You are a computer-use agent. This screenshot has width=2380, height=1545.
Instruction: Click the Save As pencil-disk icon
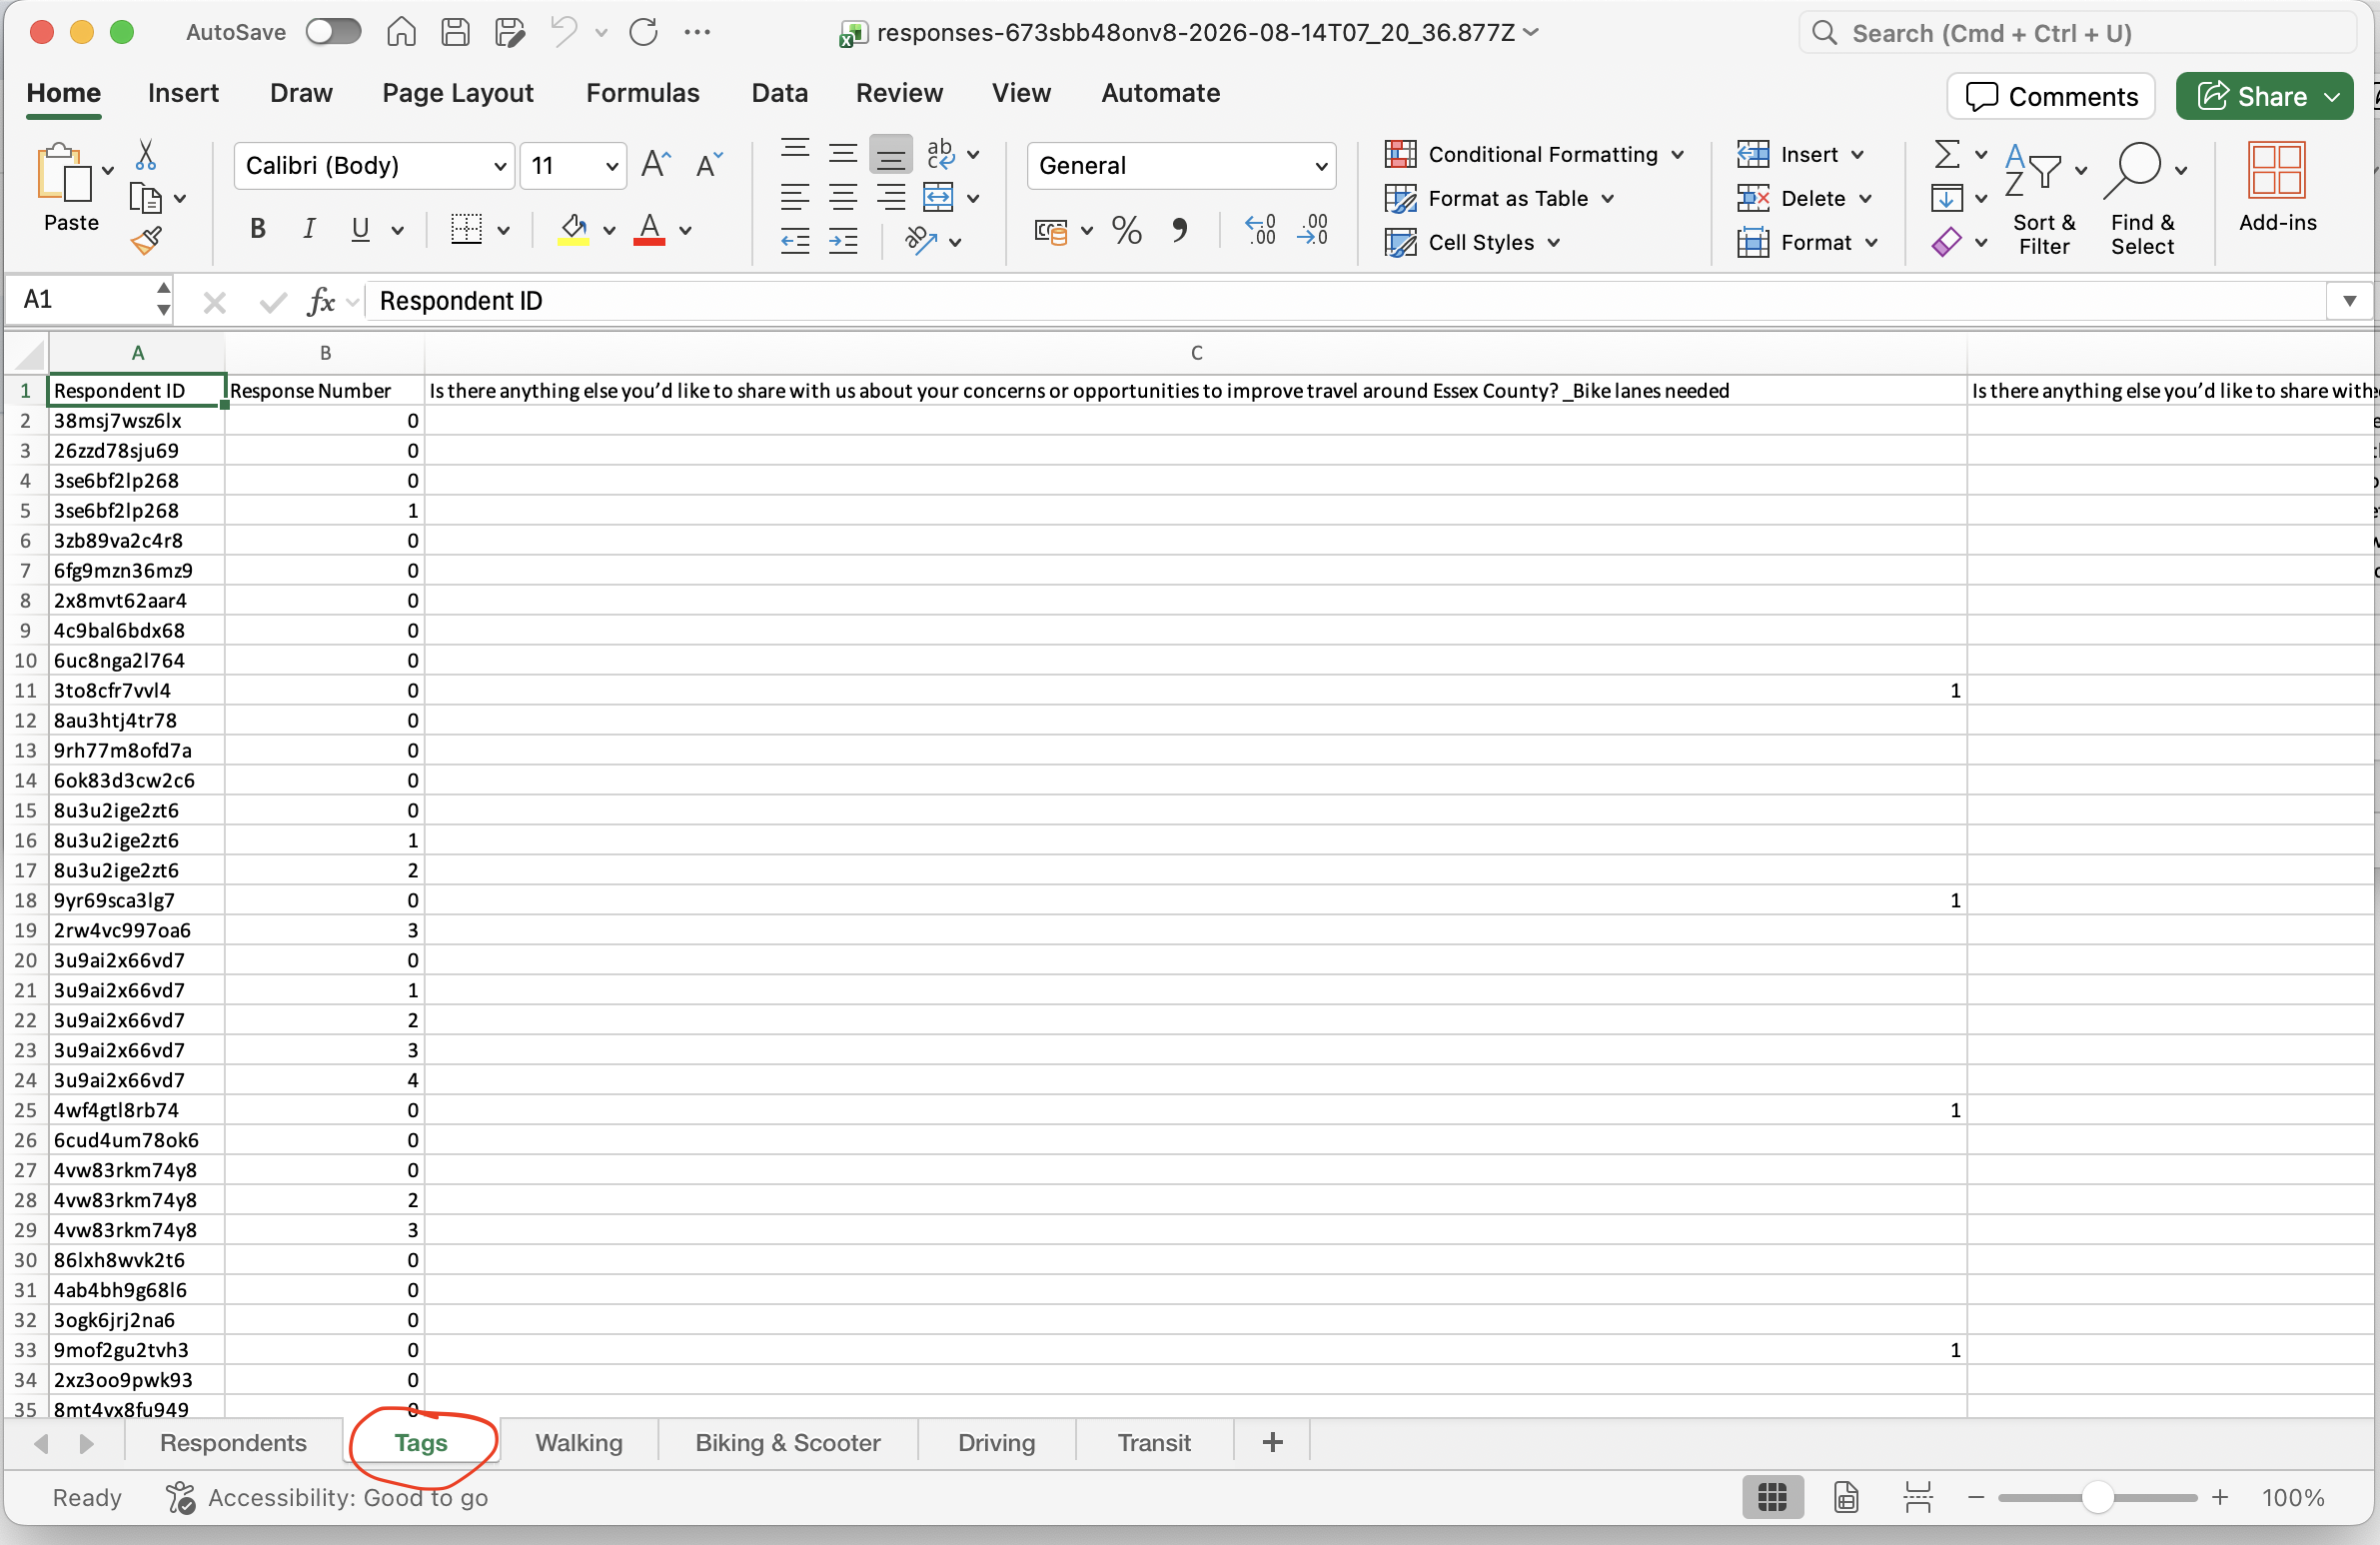pyautogui.click(x=509, y=32)
